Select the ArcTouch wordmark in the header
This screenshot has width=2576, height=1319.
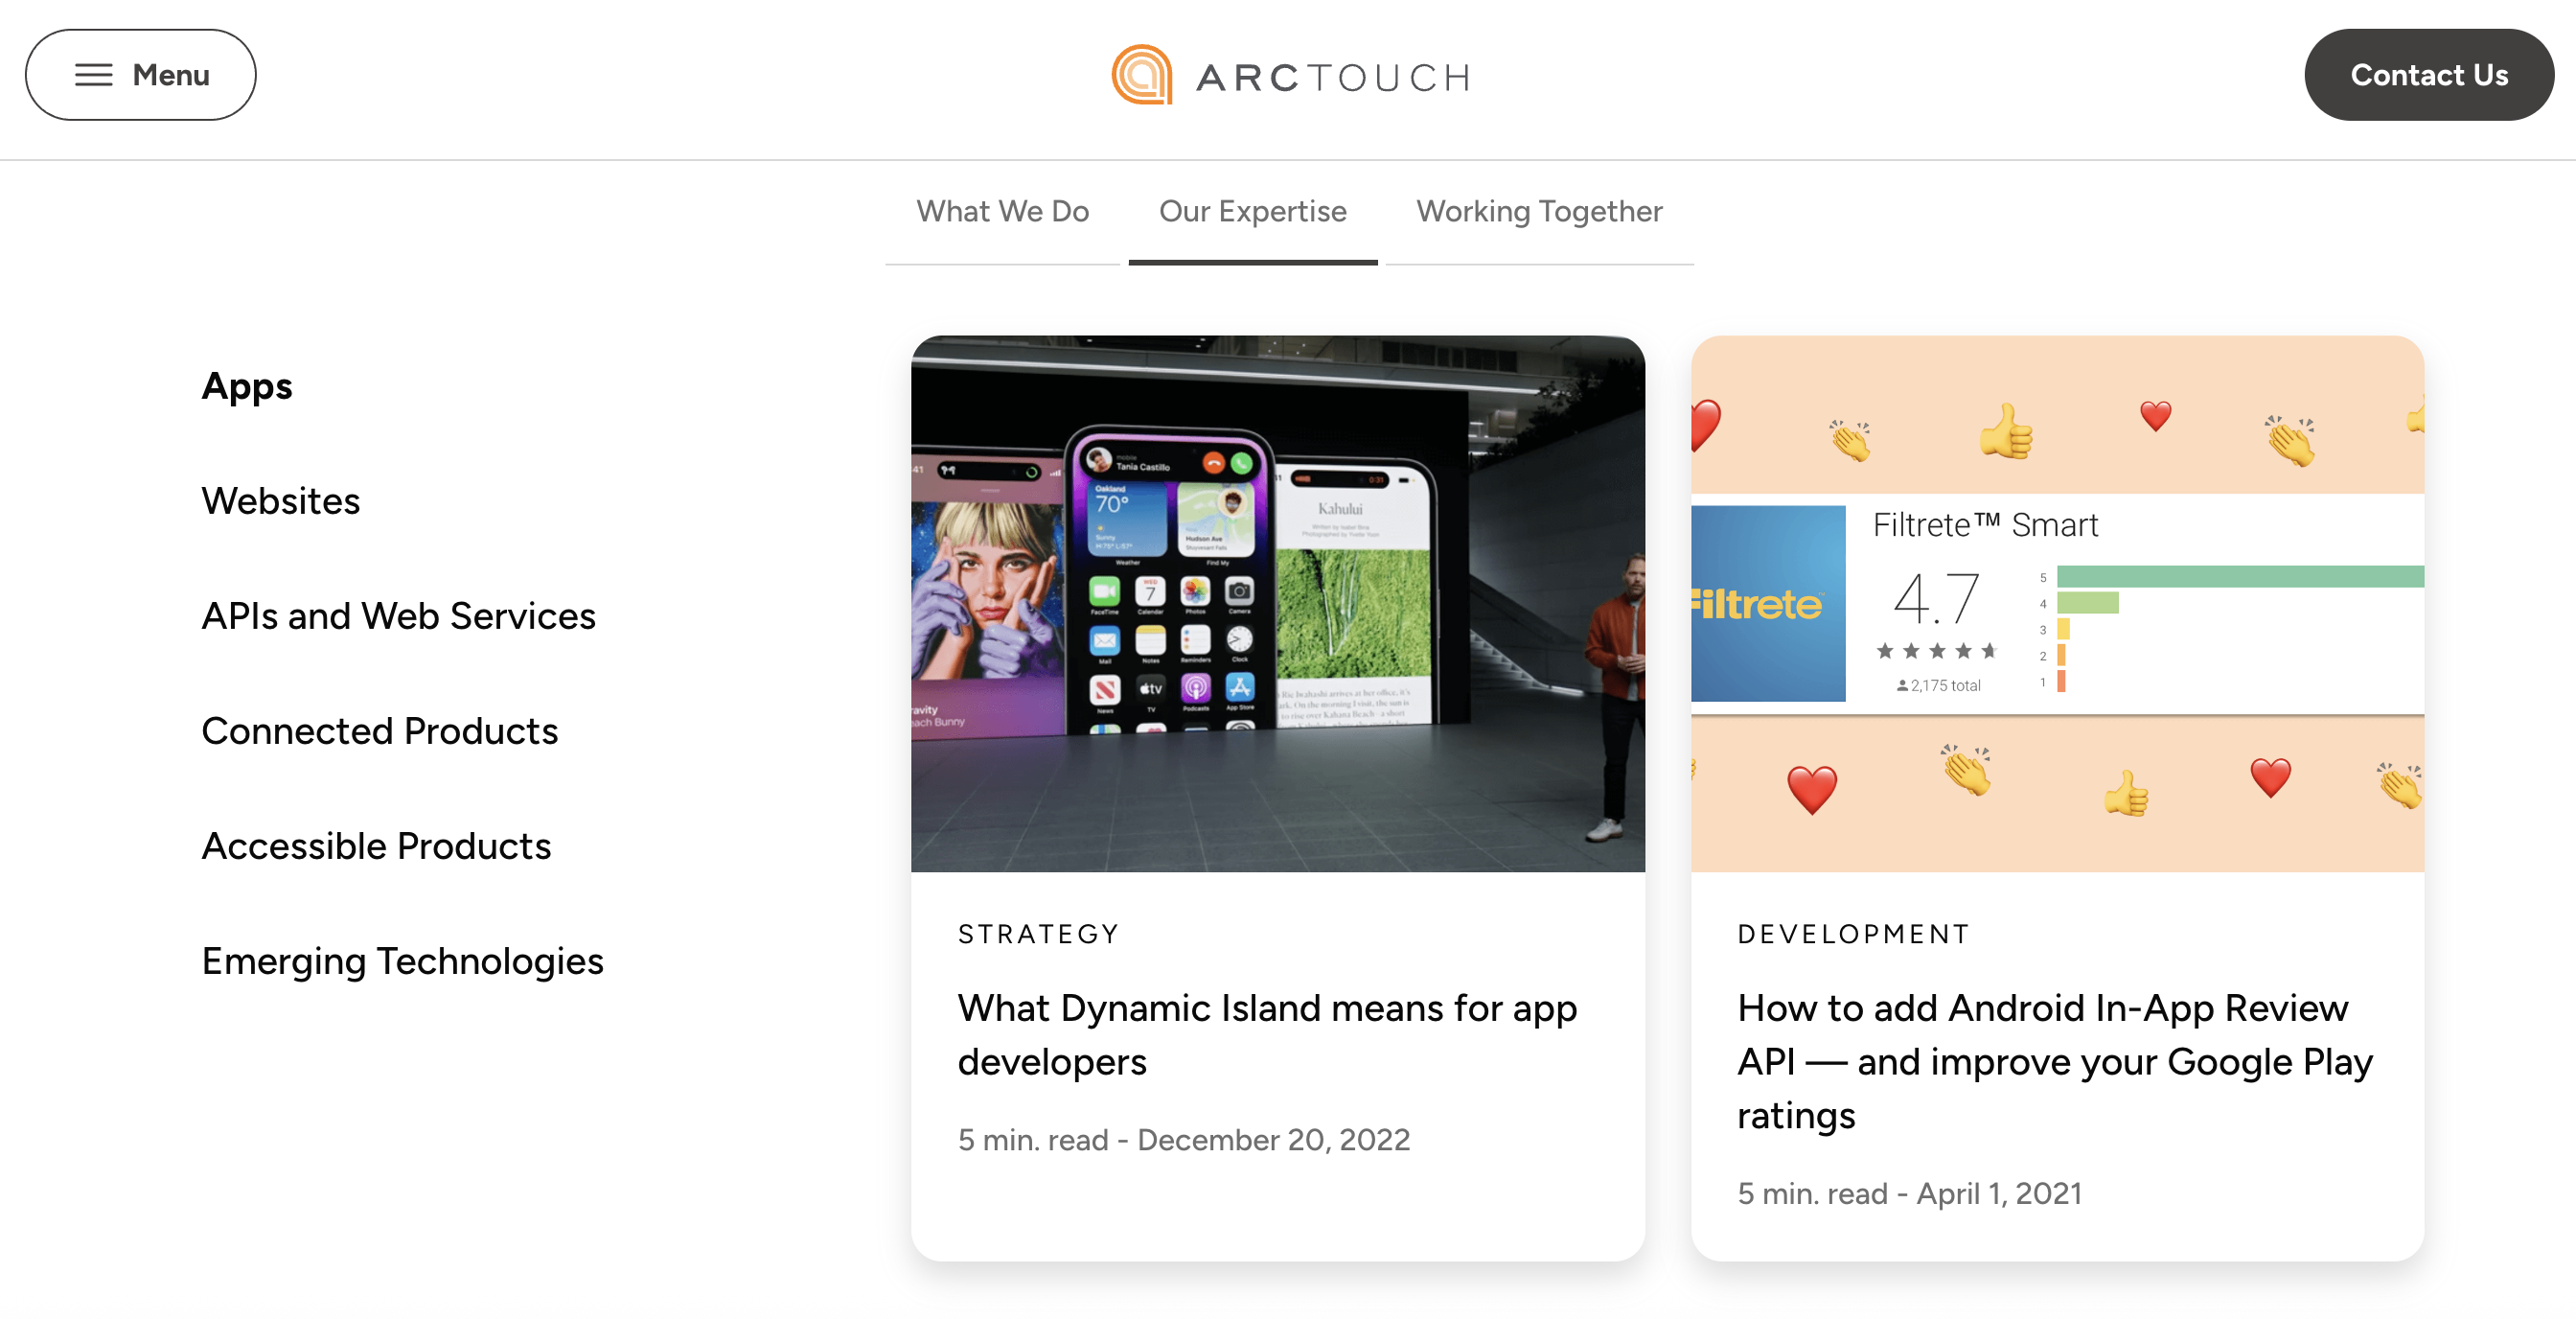(x=1330, y=76)
